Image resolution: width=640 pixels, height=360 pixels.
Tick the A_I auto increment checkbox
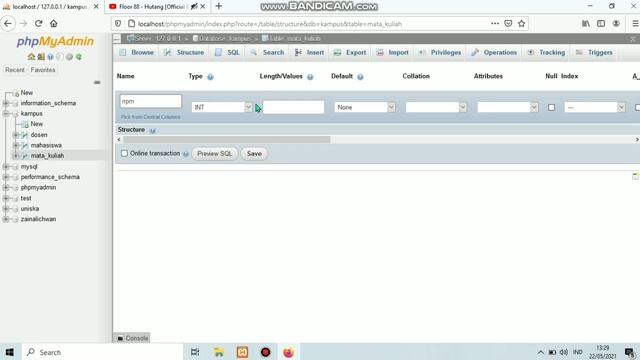[637, 107]
